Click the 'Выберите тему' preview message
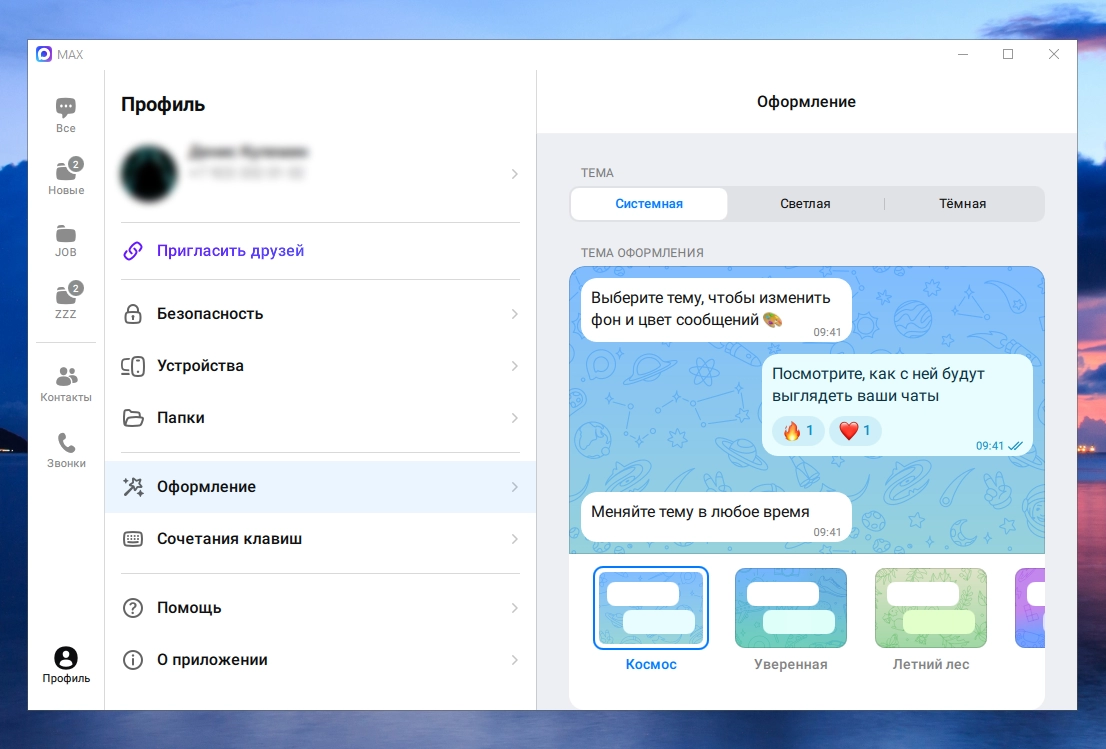1106x749 pixels. 716,310
